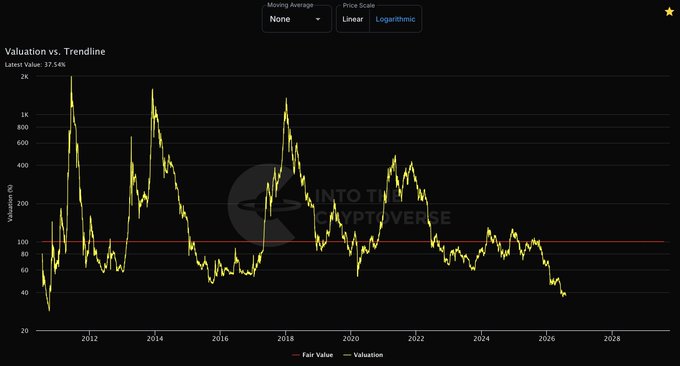Click the Latest Value 37.54% text
680x366 pixels.
click(x=35, y=65)
